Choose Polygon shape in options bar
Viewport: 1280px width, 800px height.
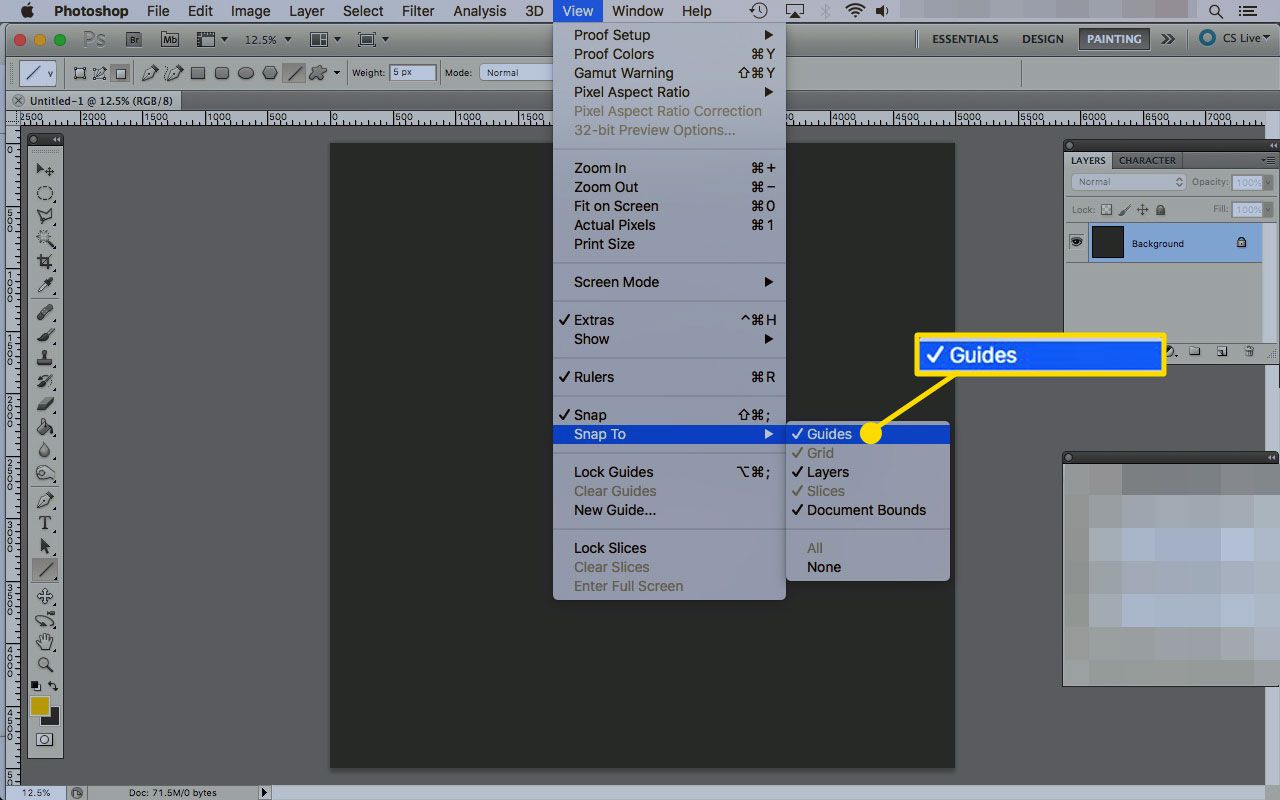(x=270, y=73)
